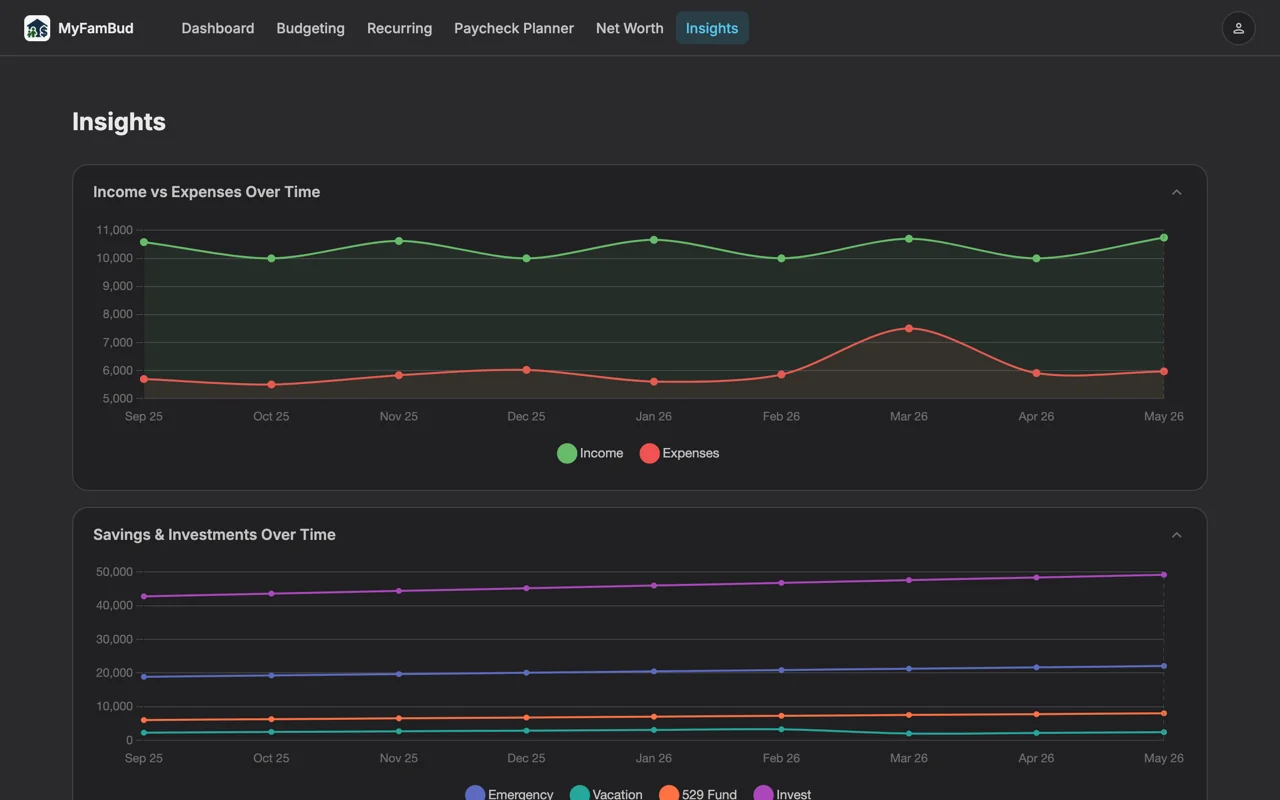Select the Insights tab

712,28
